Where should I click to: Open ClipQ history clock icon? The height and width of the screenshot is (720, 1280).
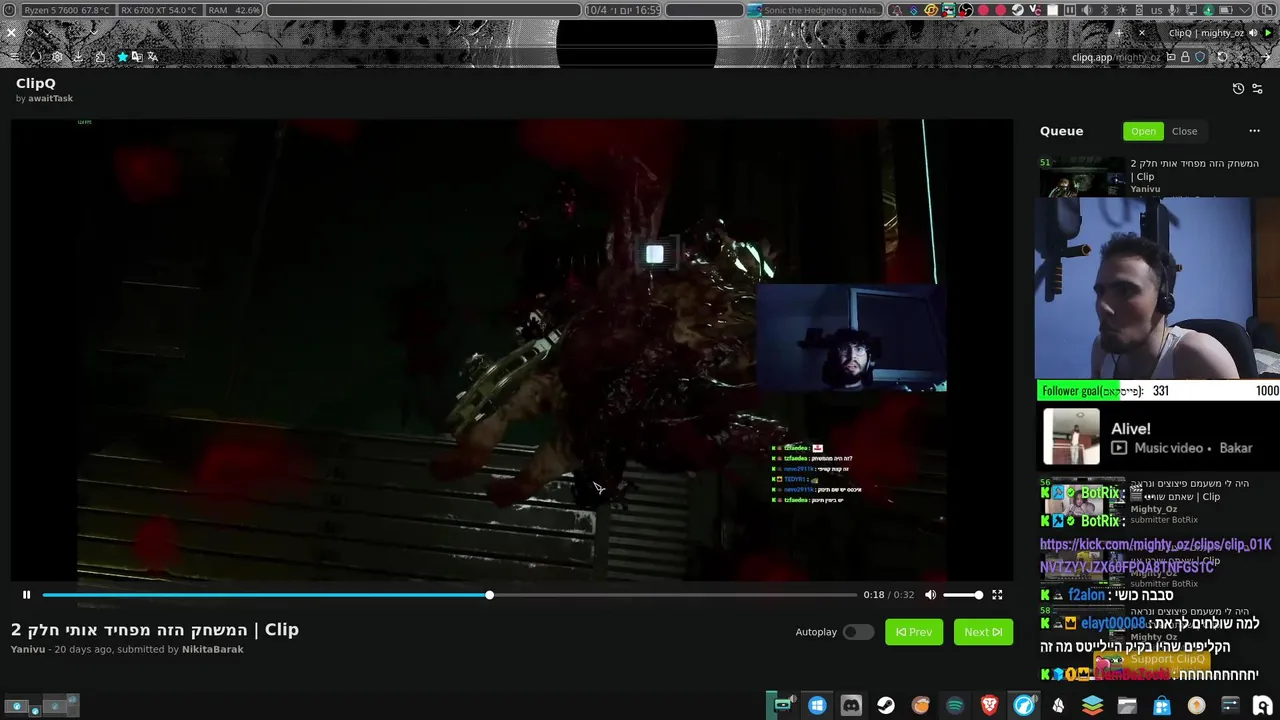tap(1238, 89)
